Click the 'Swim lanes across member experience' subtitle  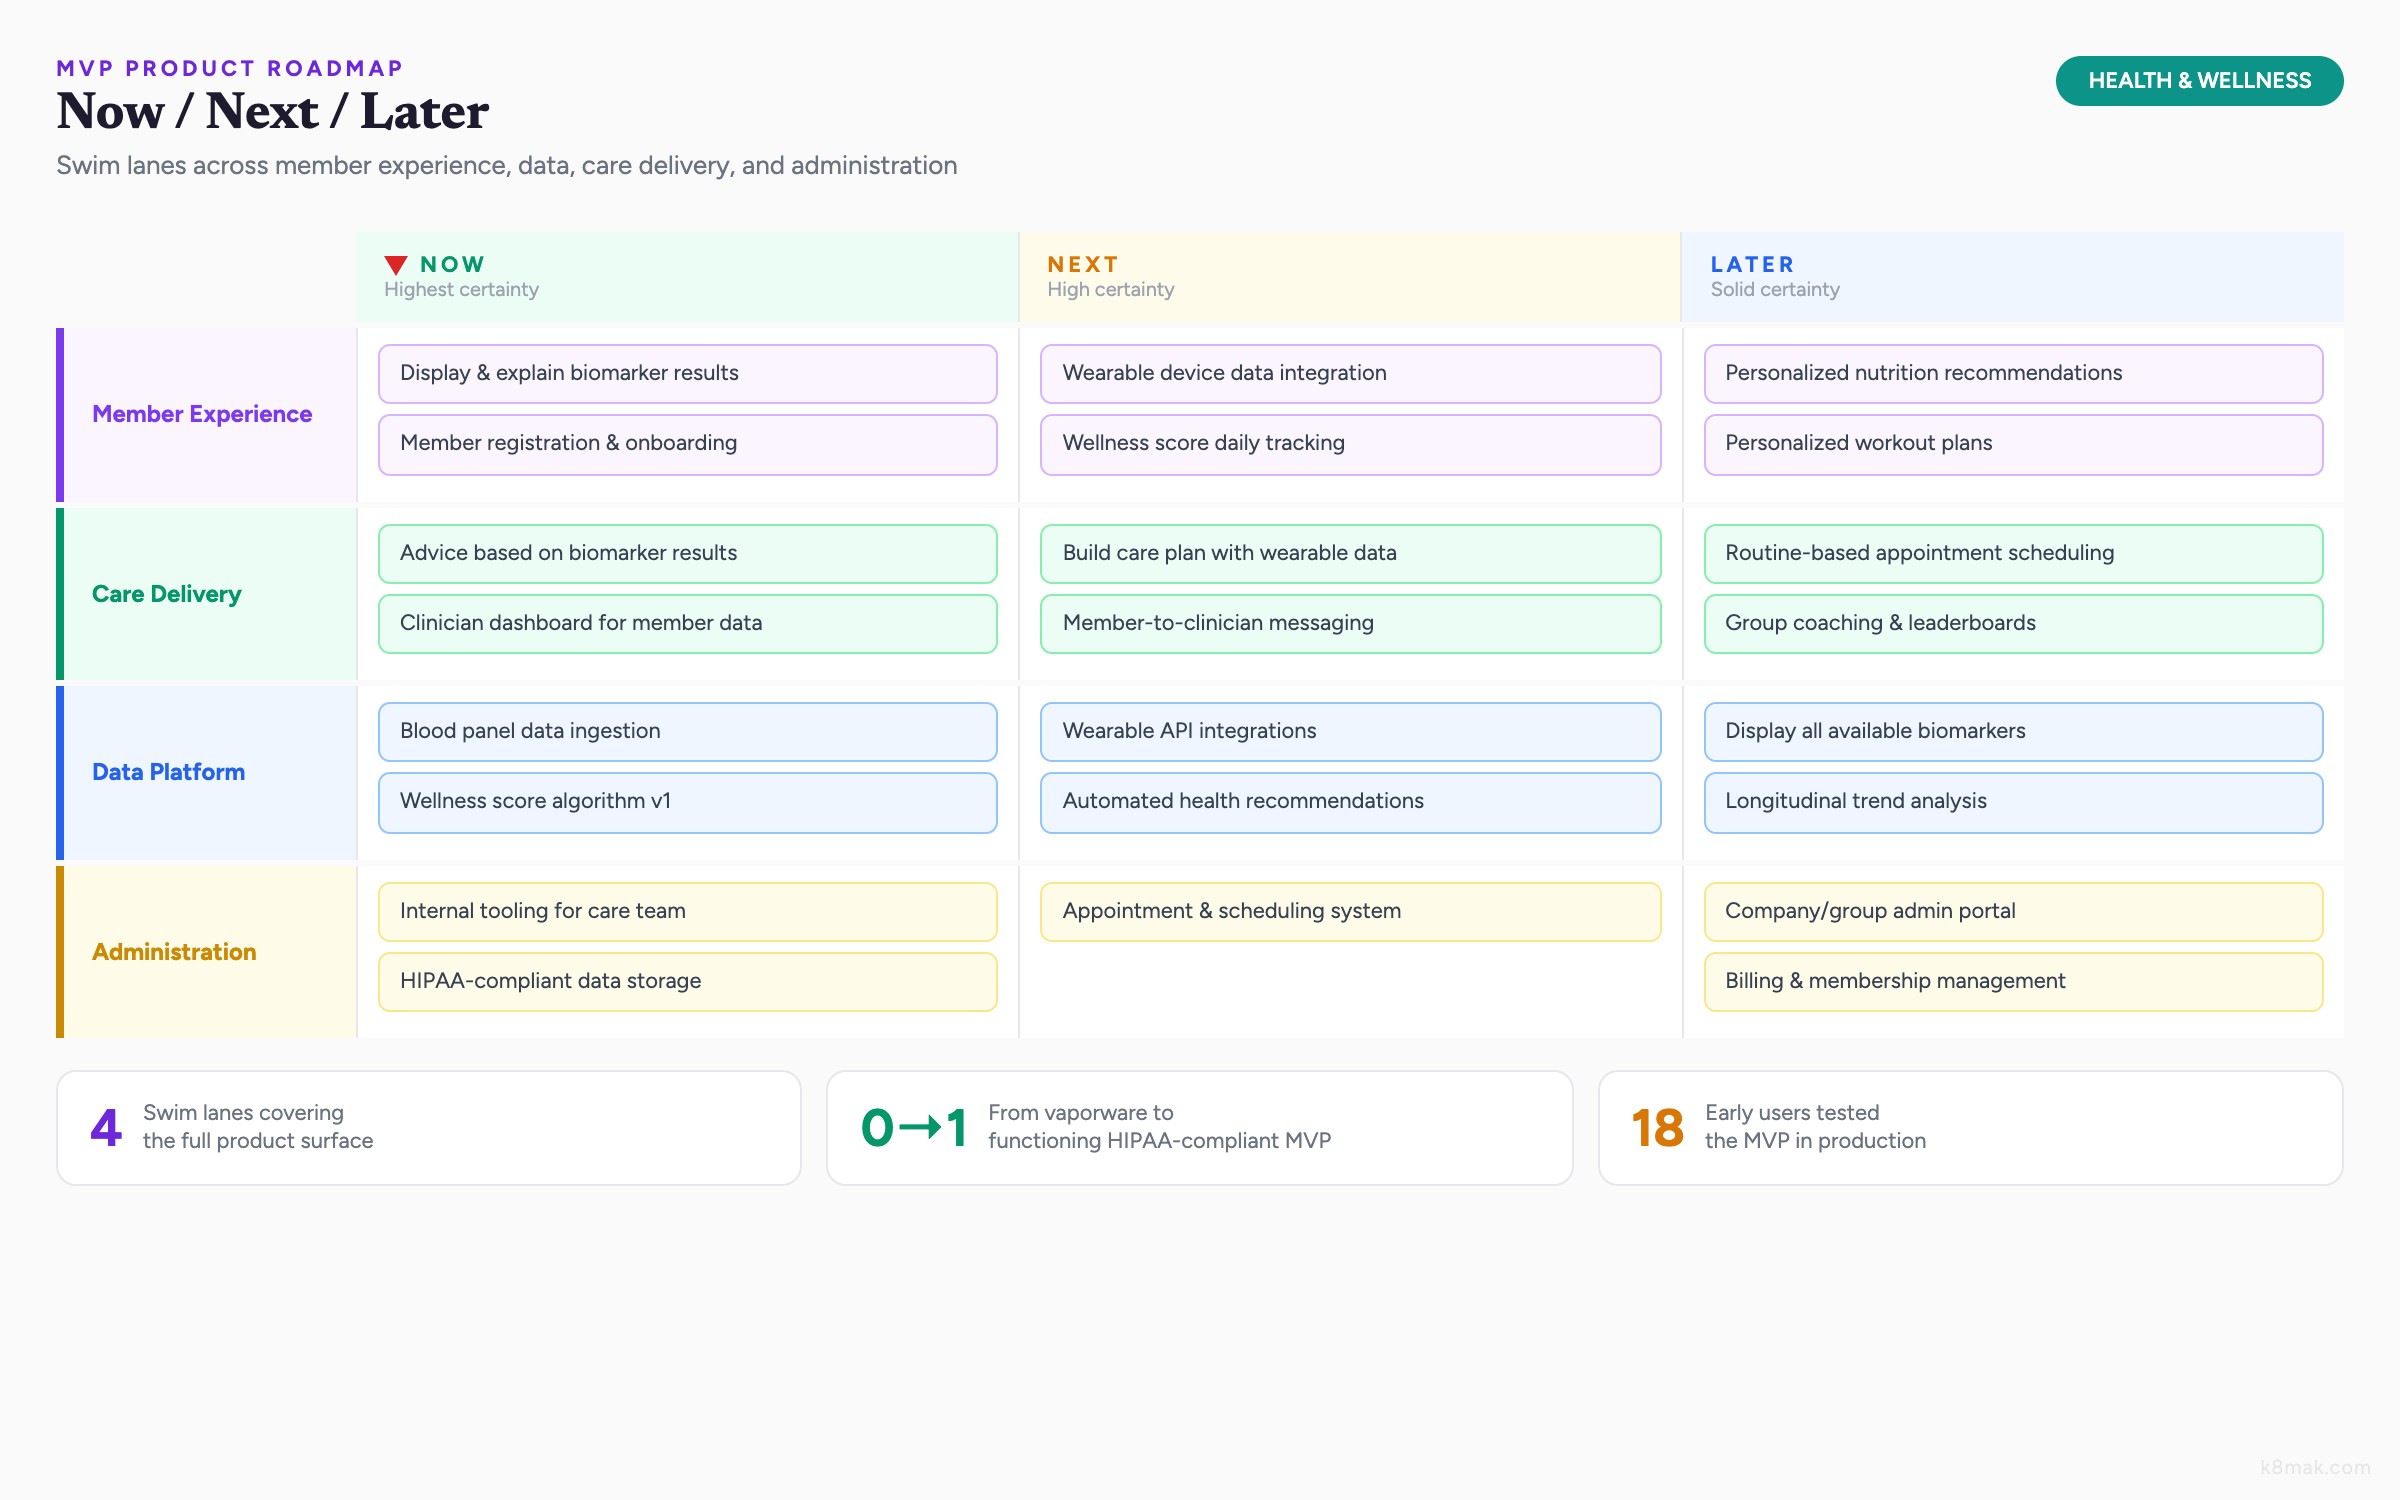(507, 166)
